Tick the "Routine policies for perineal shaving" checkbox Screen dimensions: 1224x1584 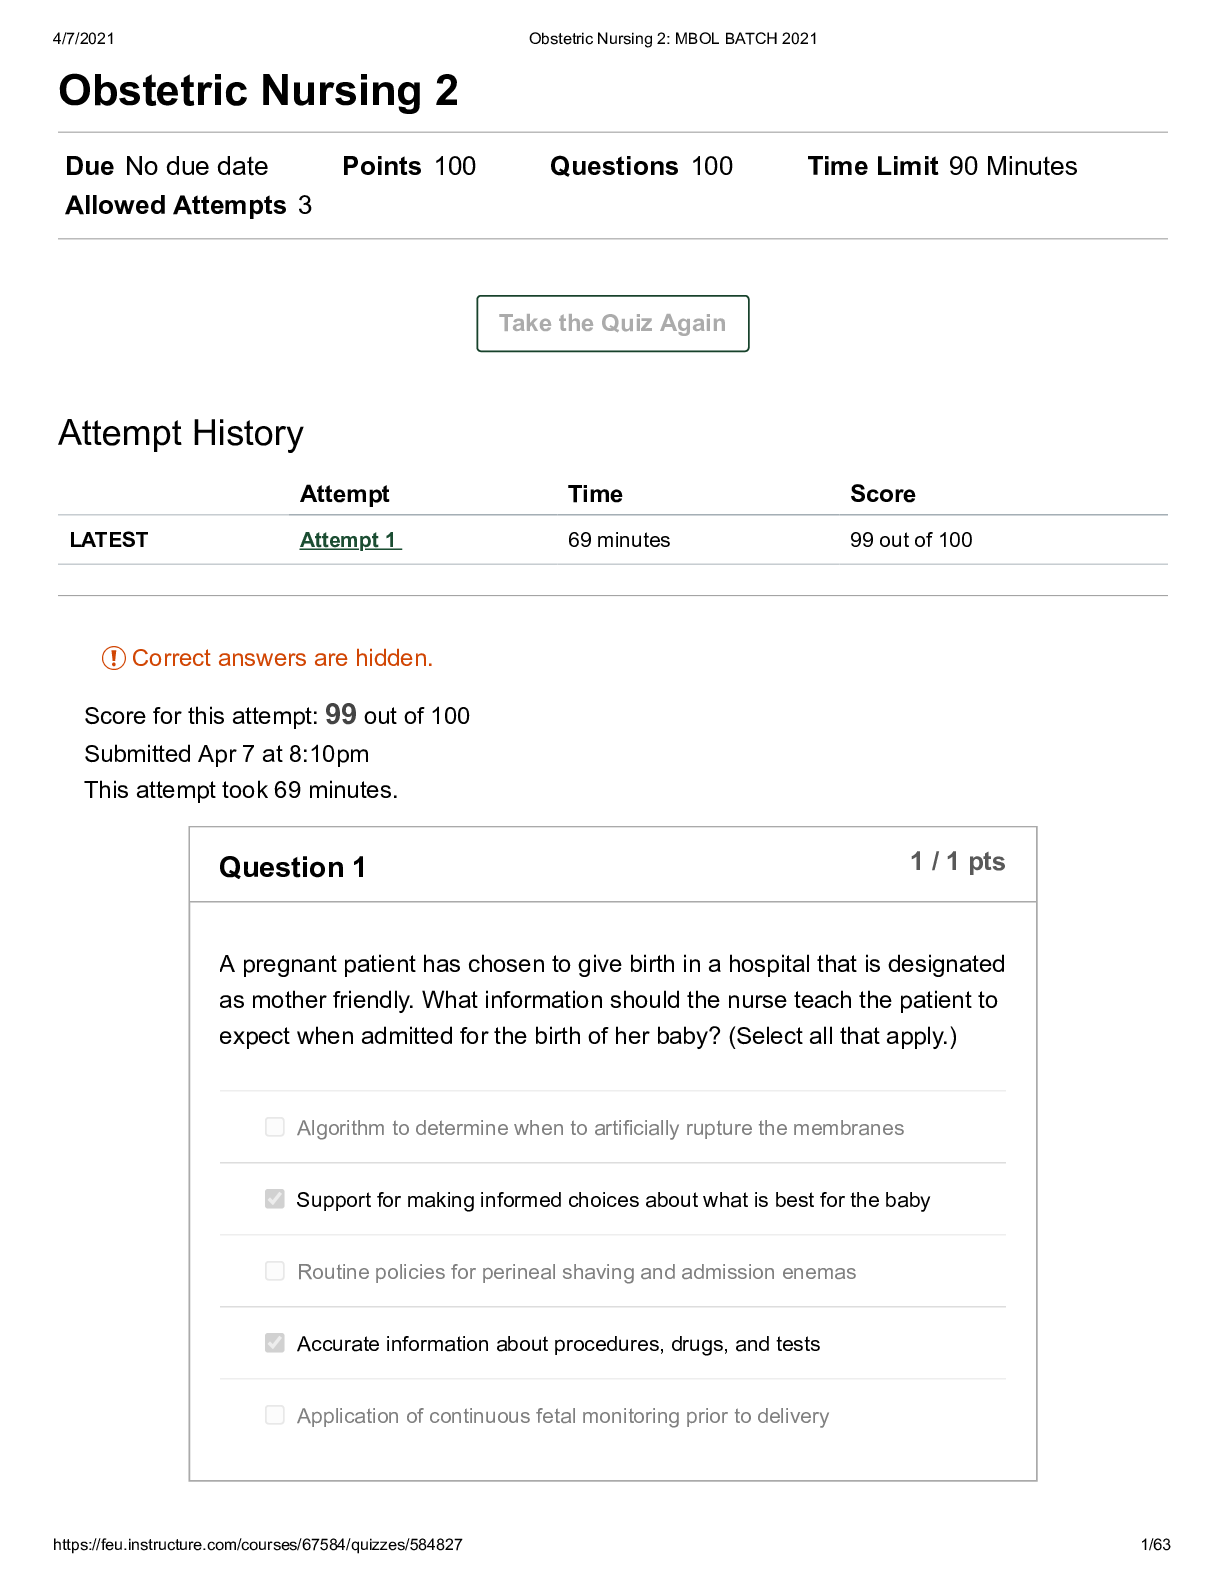(x=275, y=1271)
